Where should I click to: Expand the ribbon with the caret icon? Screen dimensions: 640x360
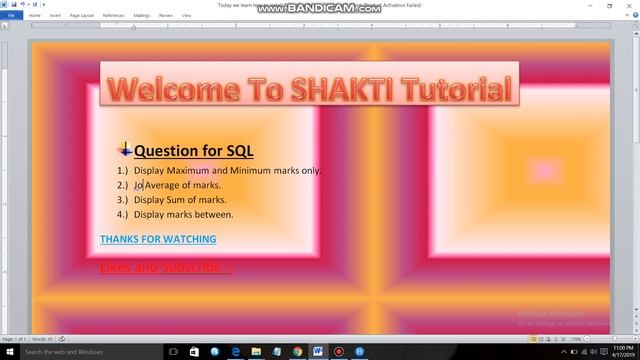coord(627,15)
